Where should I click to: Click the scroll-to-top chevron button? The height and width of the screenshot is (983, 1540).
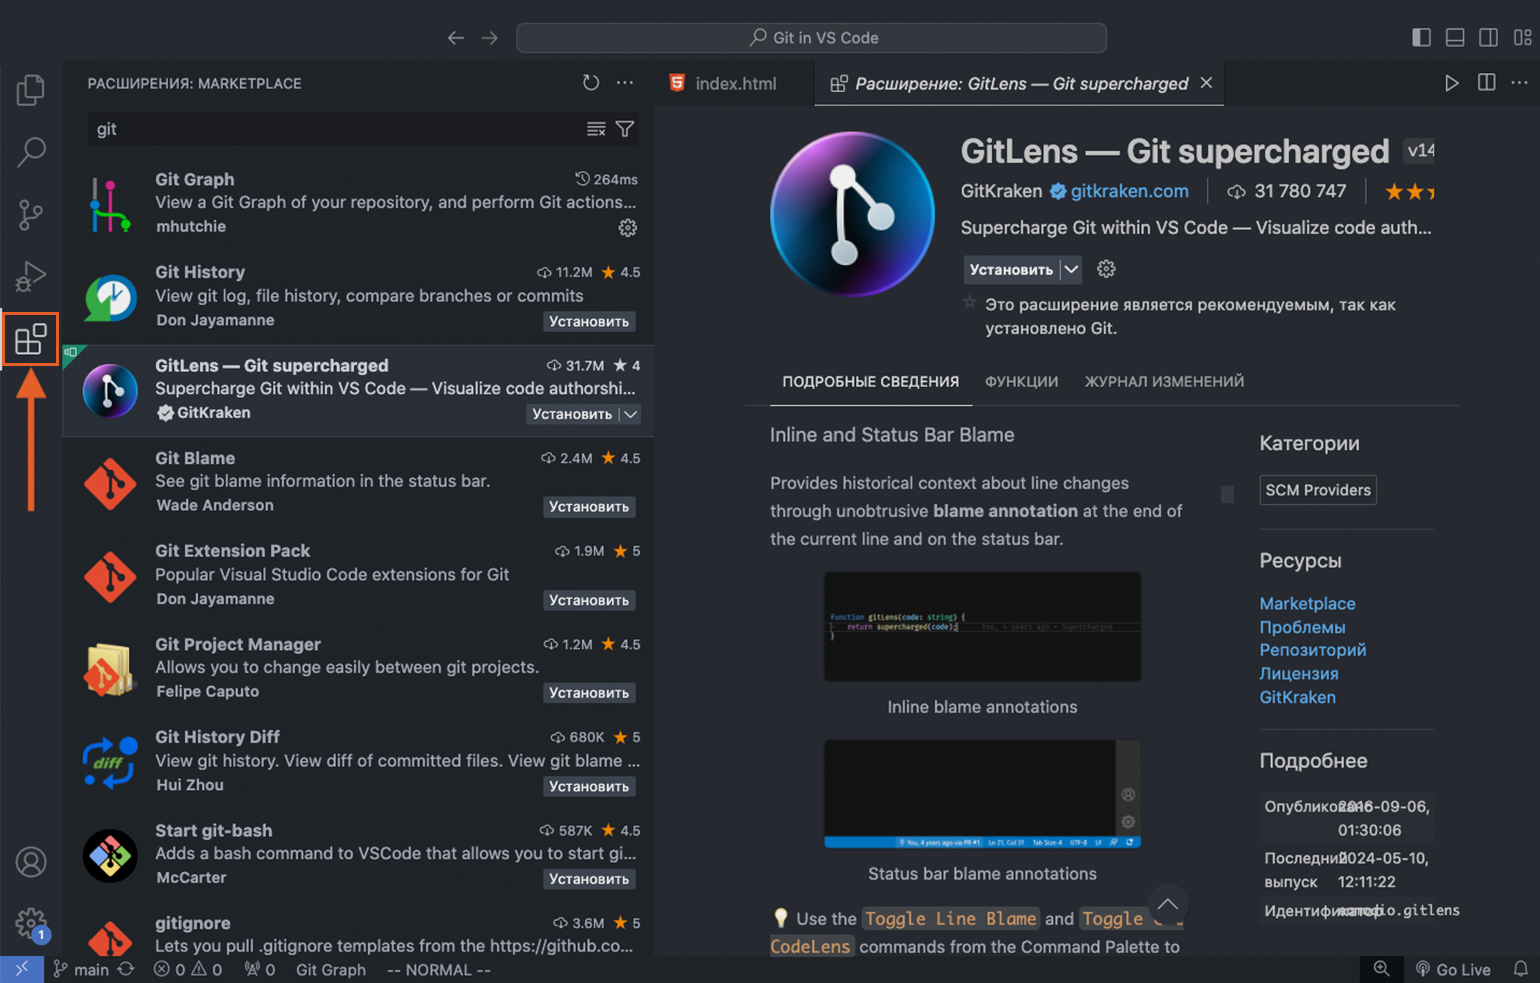pyautogui.click(x=1167, y=904)
